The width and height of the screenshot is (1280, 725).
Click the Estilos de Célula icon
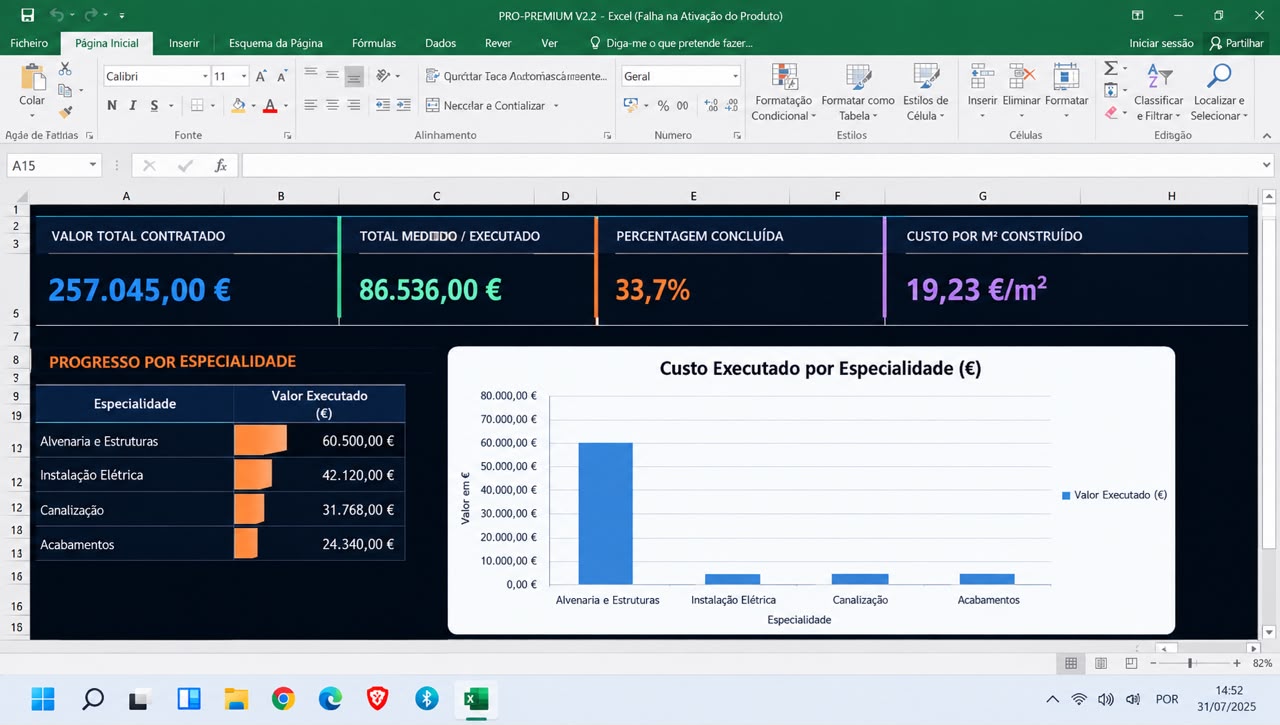[926, 77]
